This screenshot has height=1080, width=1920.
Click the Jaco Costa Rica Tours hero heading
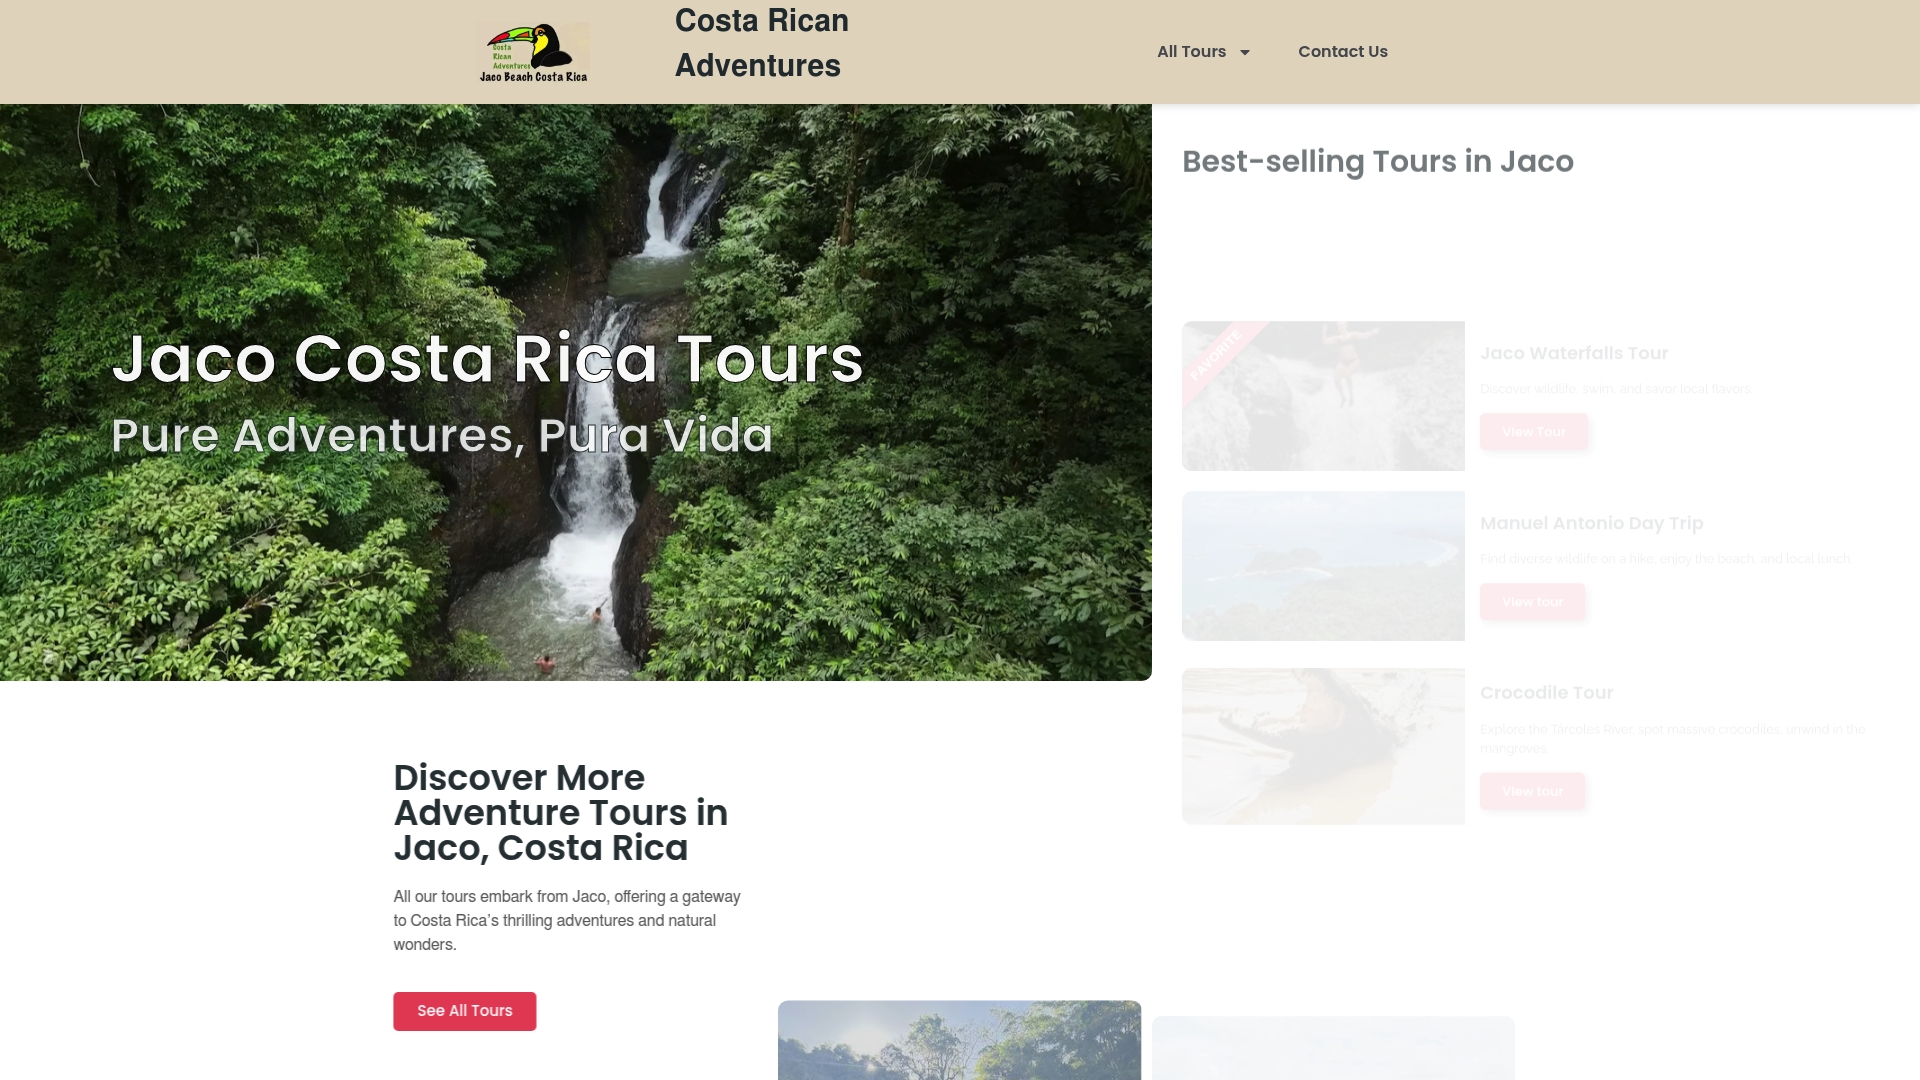click(x=487, y=359)
